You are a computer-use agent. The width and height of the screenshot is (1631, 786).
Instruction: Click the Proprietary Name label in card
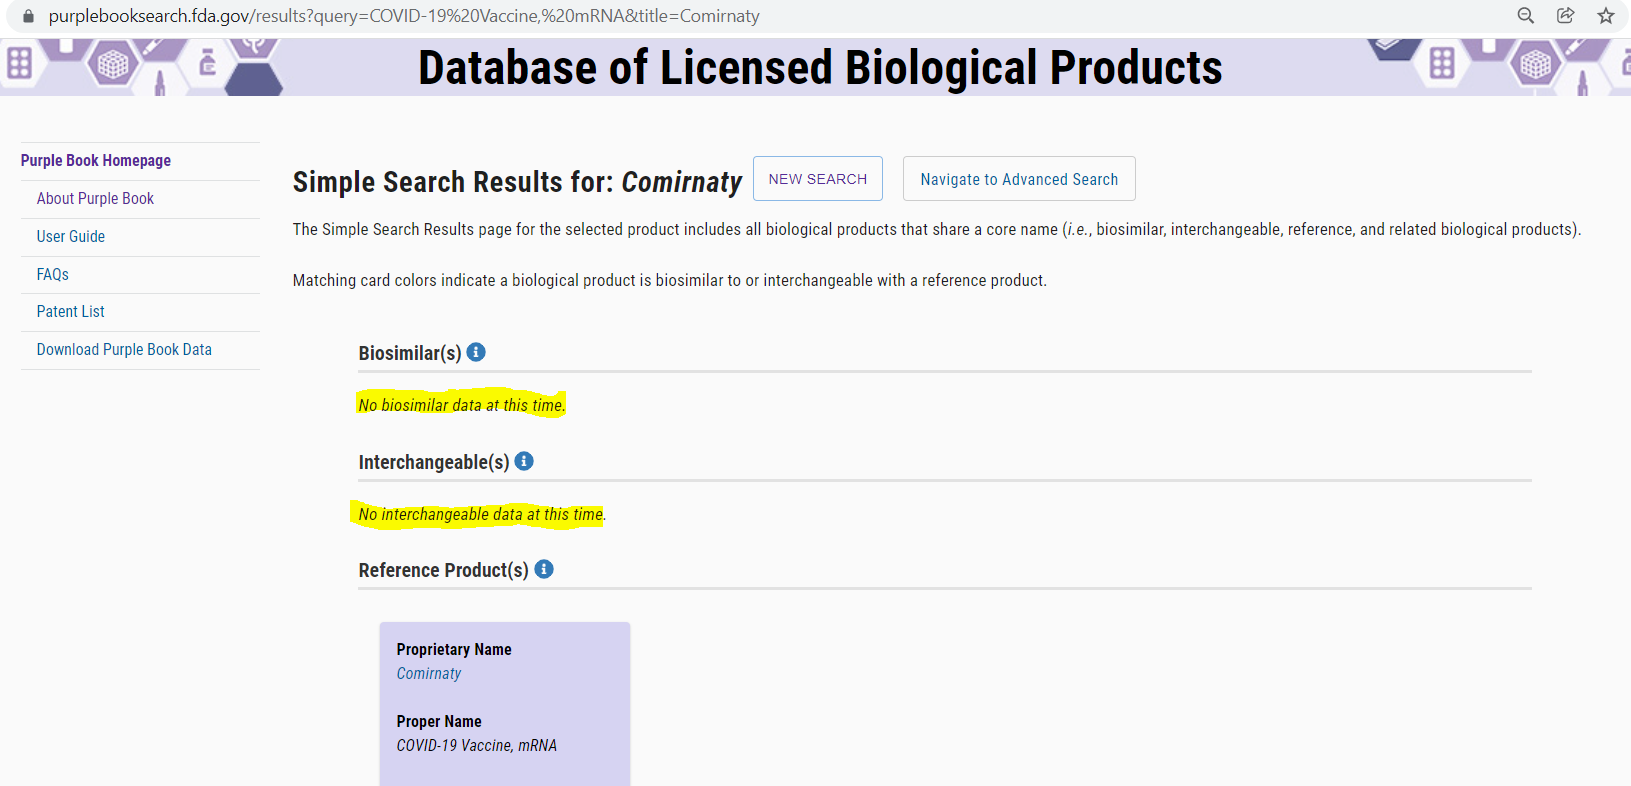[x=454, y=650]
